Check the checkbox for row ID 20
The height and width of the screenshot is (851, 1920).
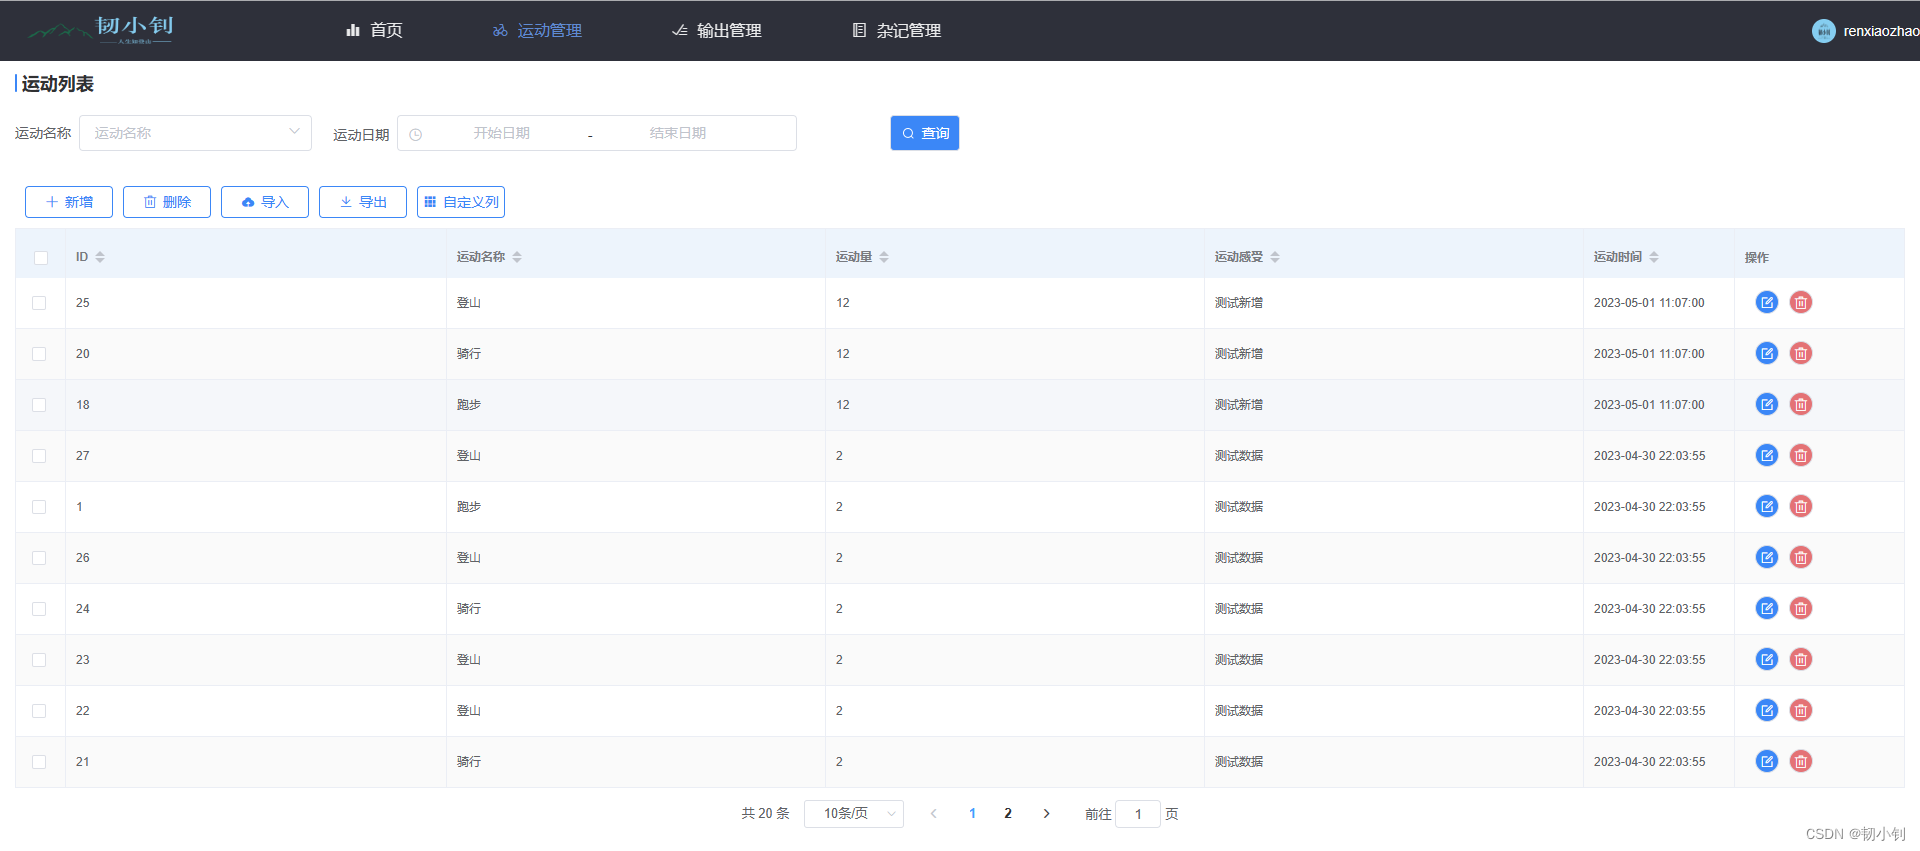[39, 354]
